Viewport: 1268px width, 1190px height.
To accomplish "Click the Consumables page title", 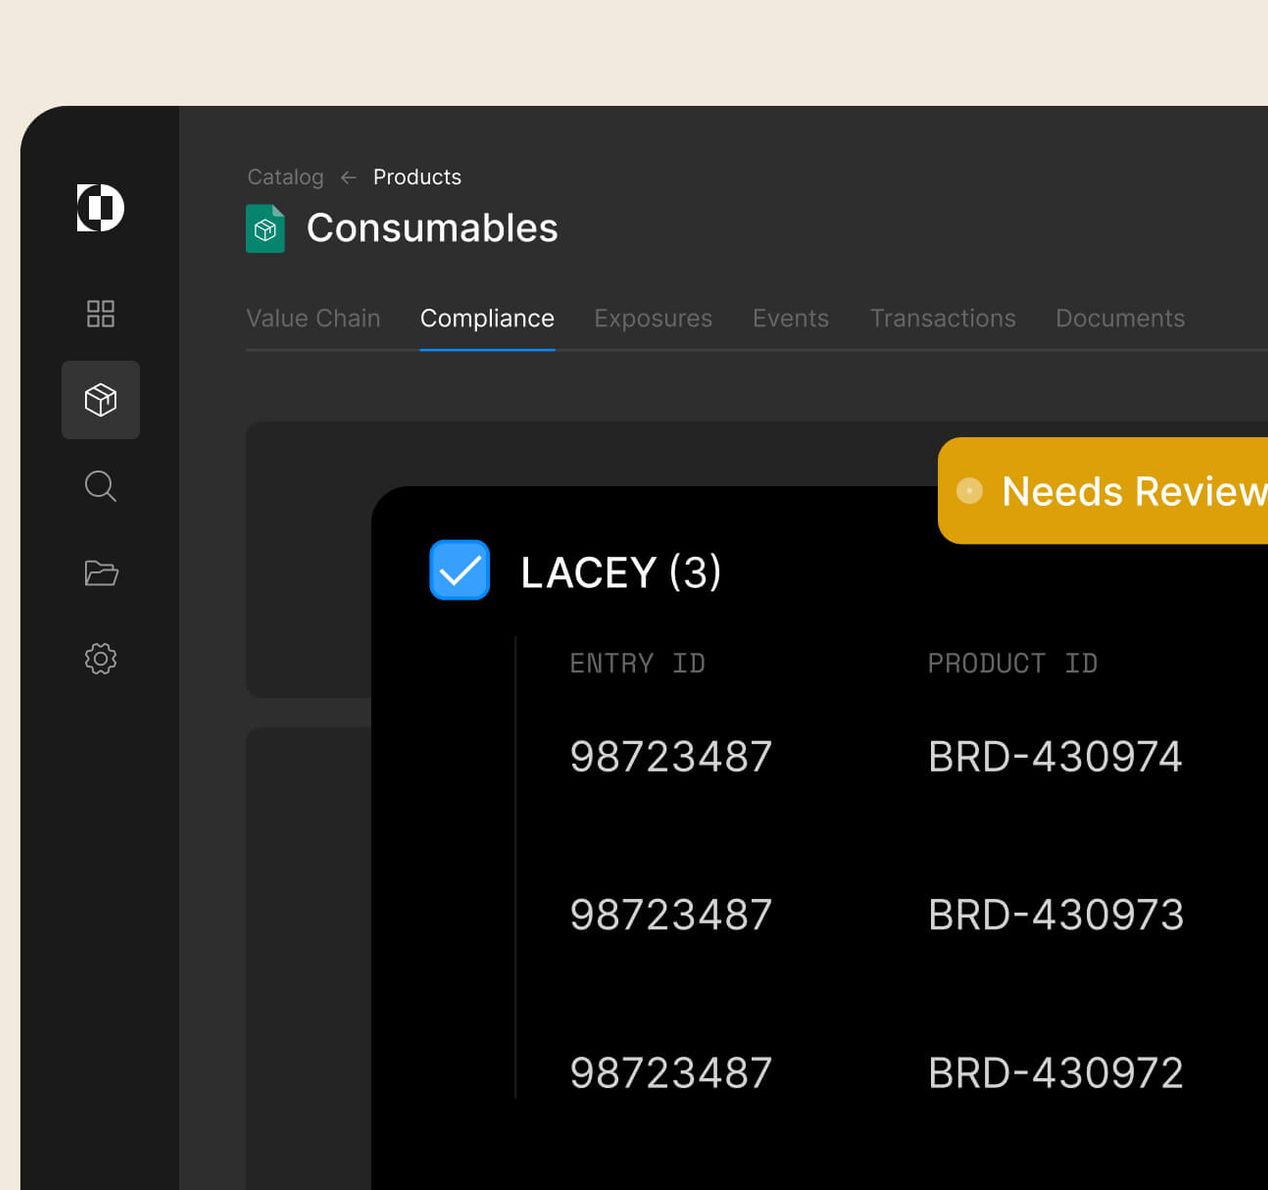I will pos(432,228).
